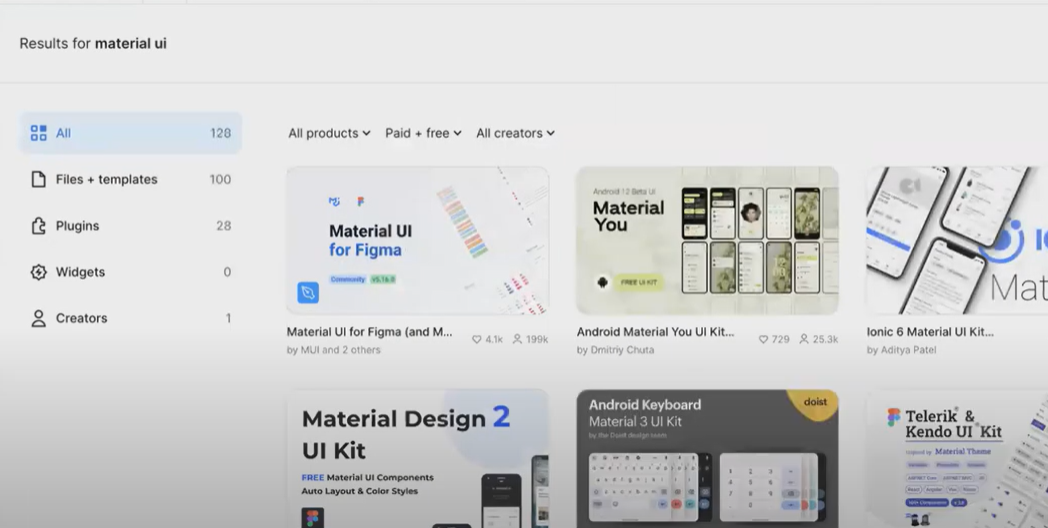The width and height of the screenshot is (1048, 528).
Task: Open Telerik & Kendo UI Kit thumbnail
Action: click(957, 458)
